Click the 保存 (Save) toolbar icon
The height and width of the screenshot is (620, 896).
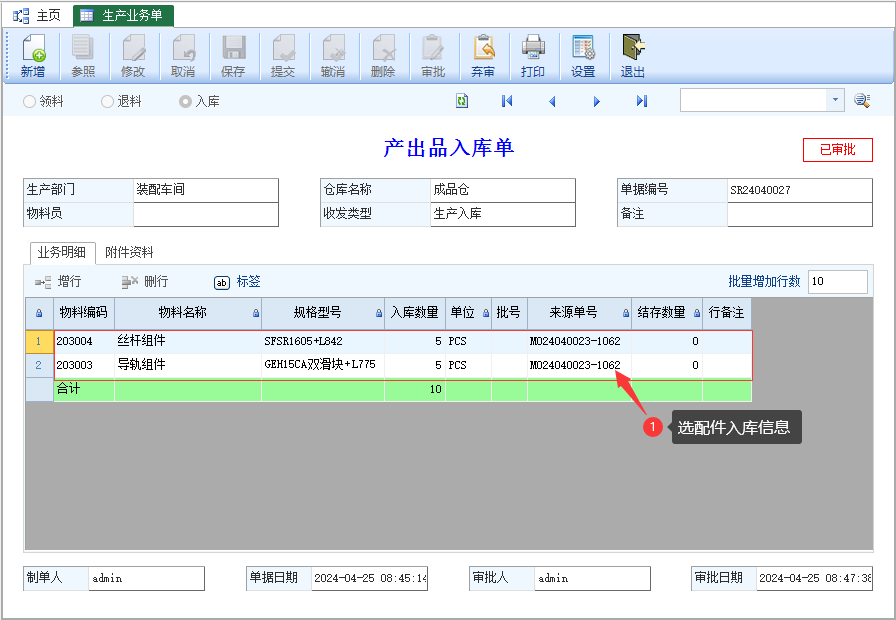tap(233, 56)
